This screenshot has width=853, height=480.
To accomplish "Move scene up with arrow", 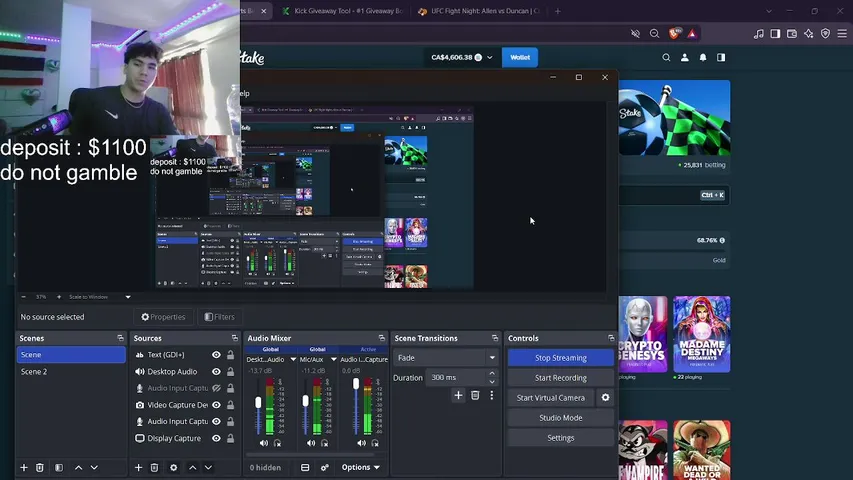I will click(x=78, y=467).
